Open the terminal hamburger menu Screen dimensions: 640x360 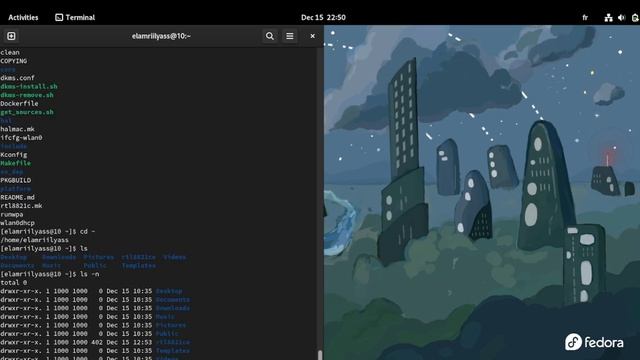point(290,36)
